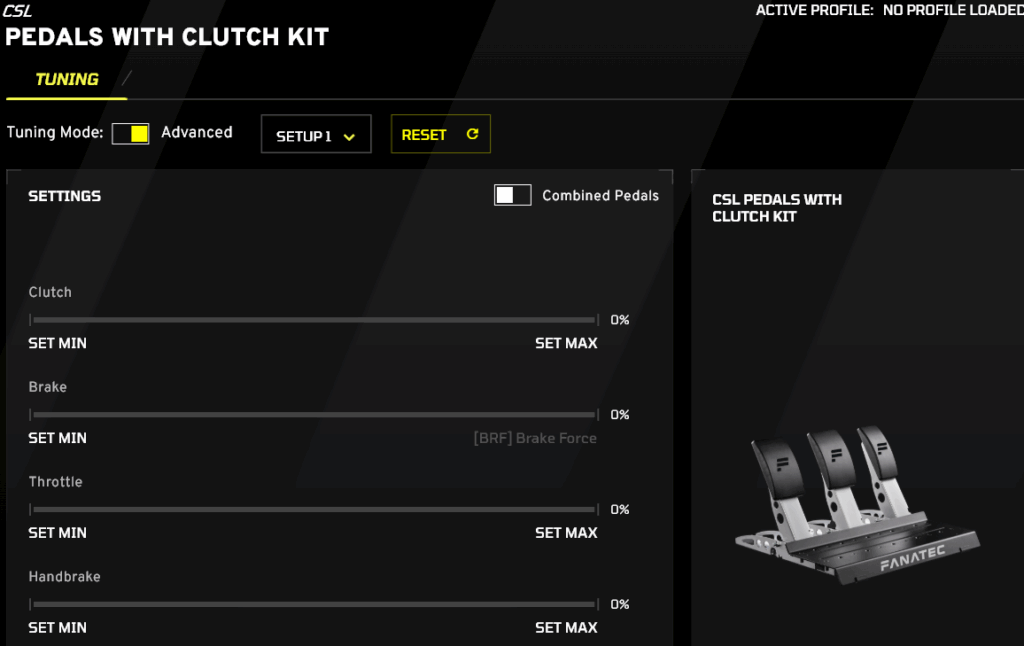Screen dimensions: 1024x646
Task: Click SET MIN under Handbrake
Action: (57, 628)
